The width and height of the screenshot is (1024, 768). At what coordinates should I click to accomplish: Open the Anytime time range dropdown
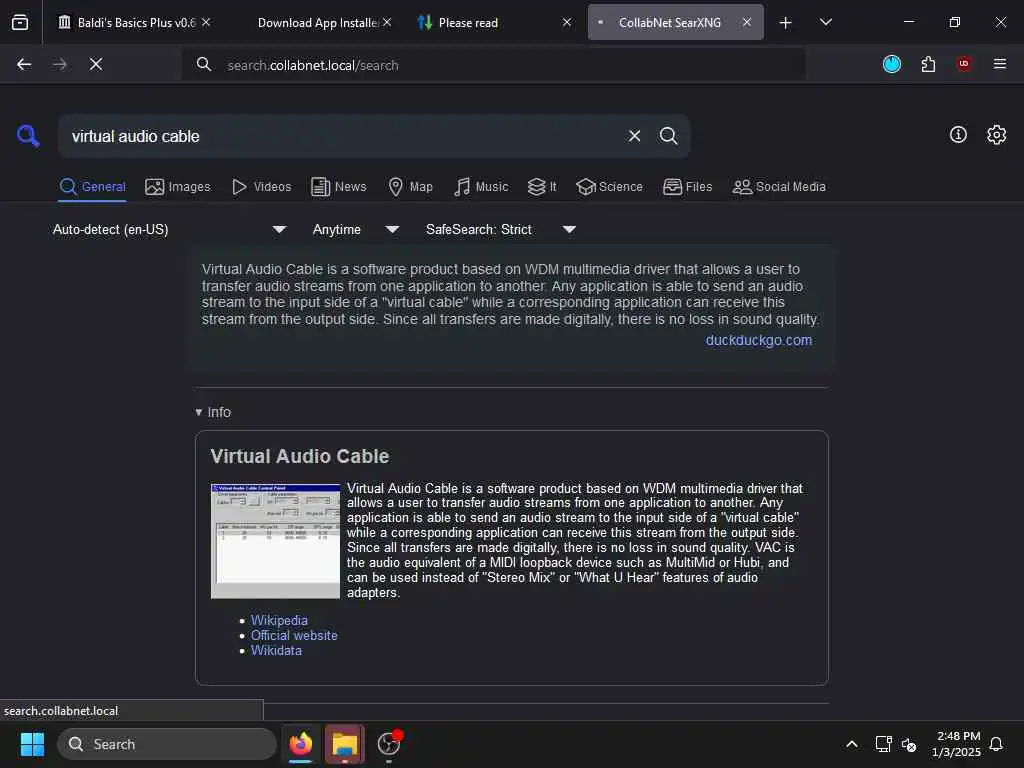(x=356, y=229)
